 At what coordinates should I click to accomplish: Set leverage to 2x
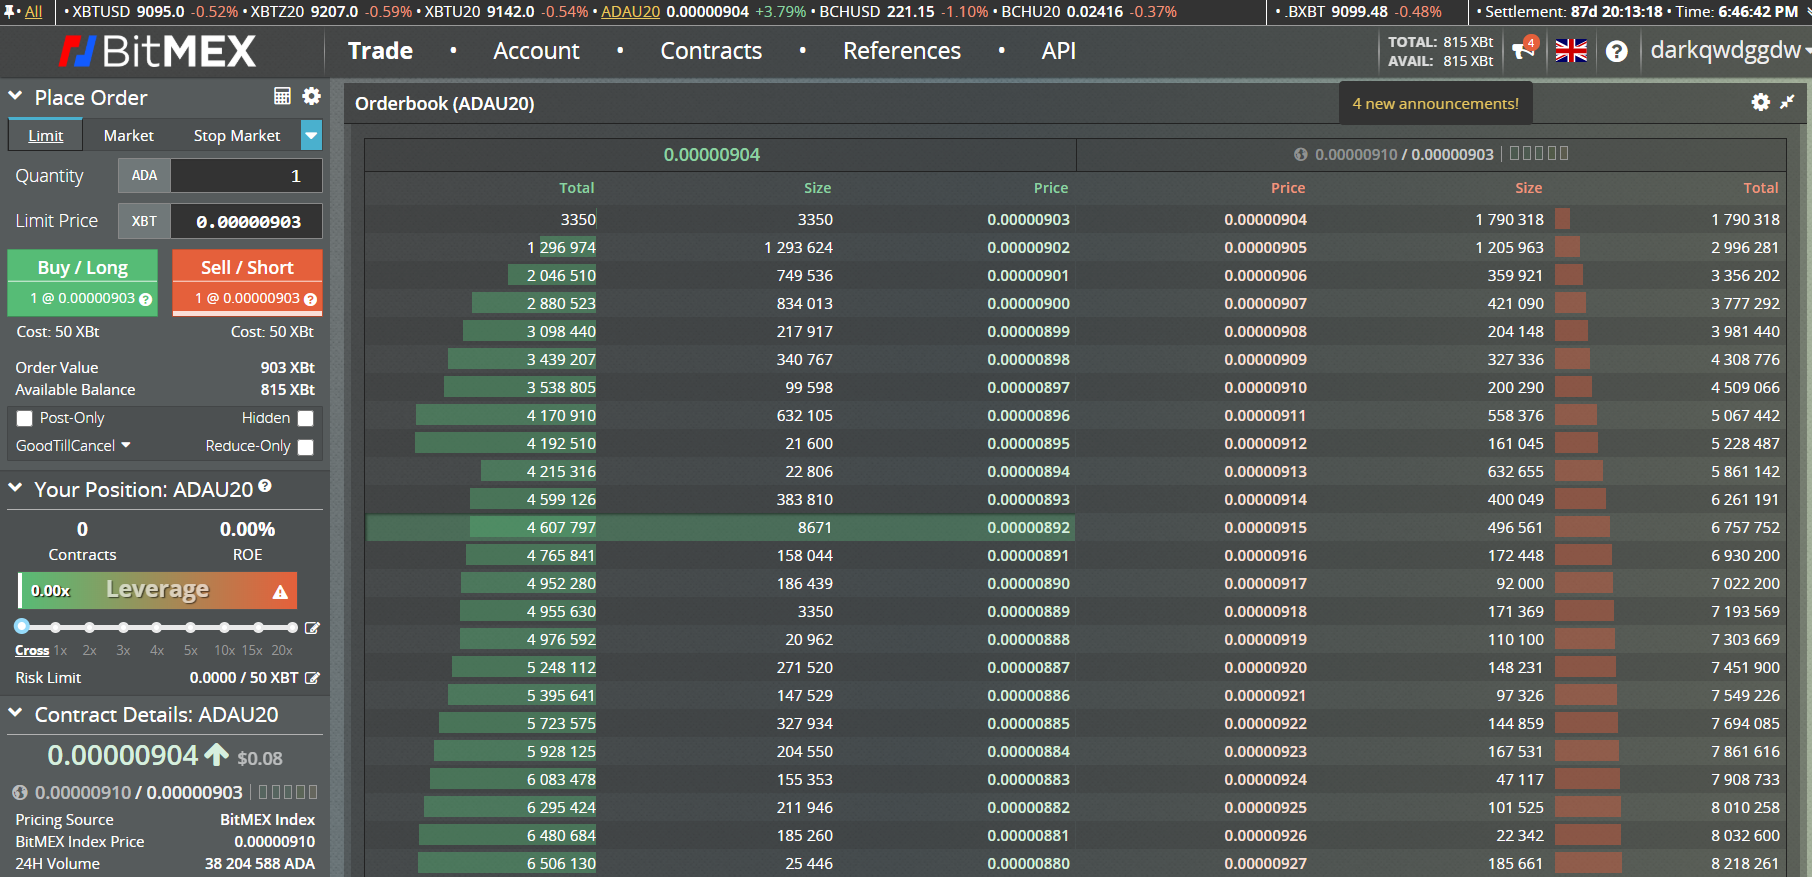[x=90, y=650]
